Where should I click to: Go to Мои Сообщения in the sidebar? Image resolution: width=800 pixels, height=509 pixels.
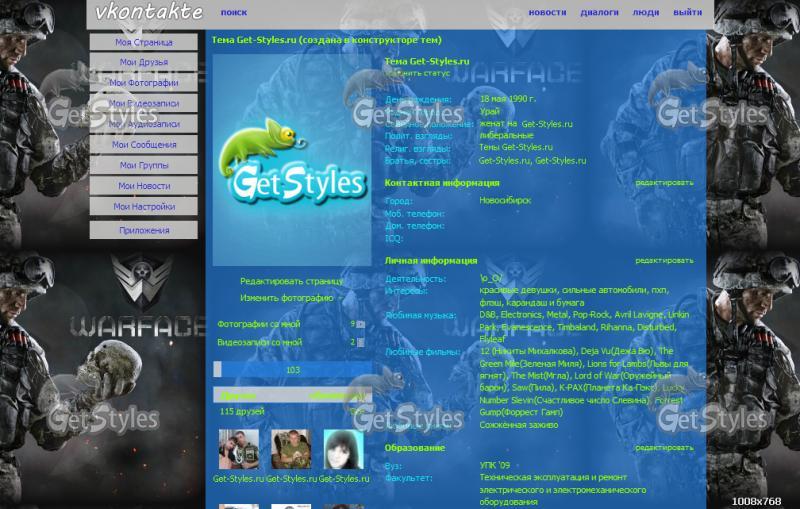(x=143, y=145)
